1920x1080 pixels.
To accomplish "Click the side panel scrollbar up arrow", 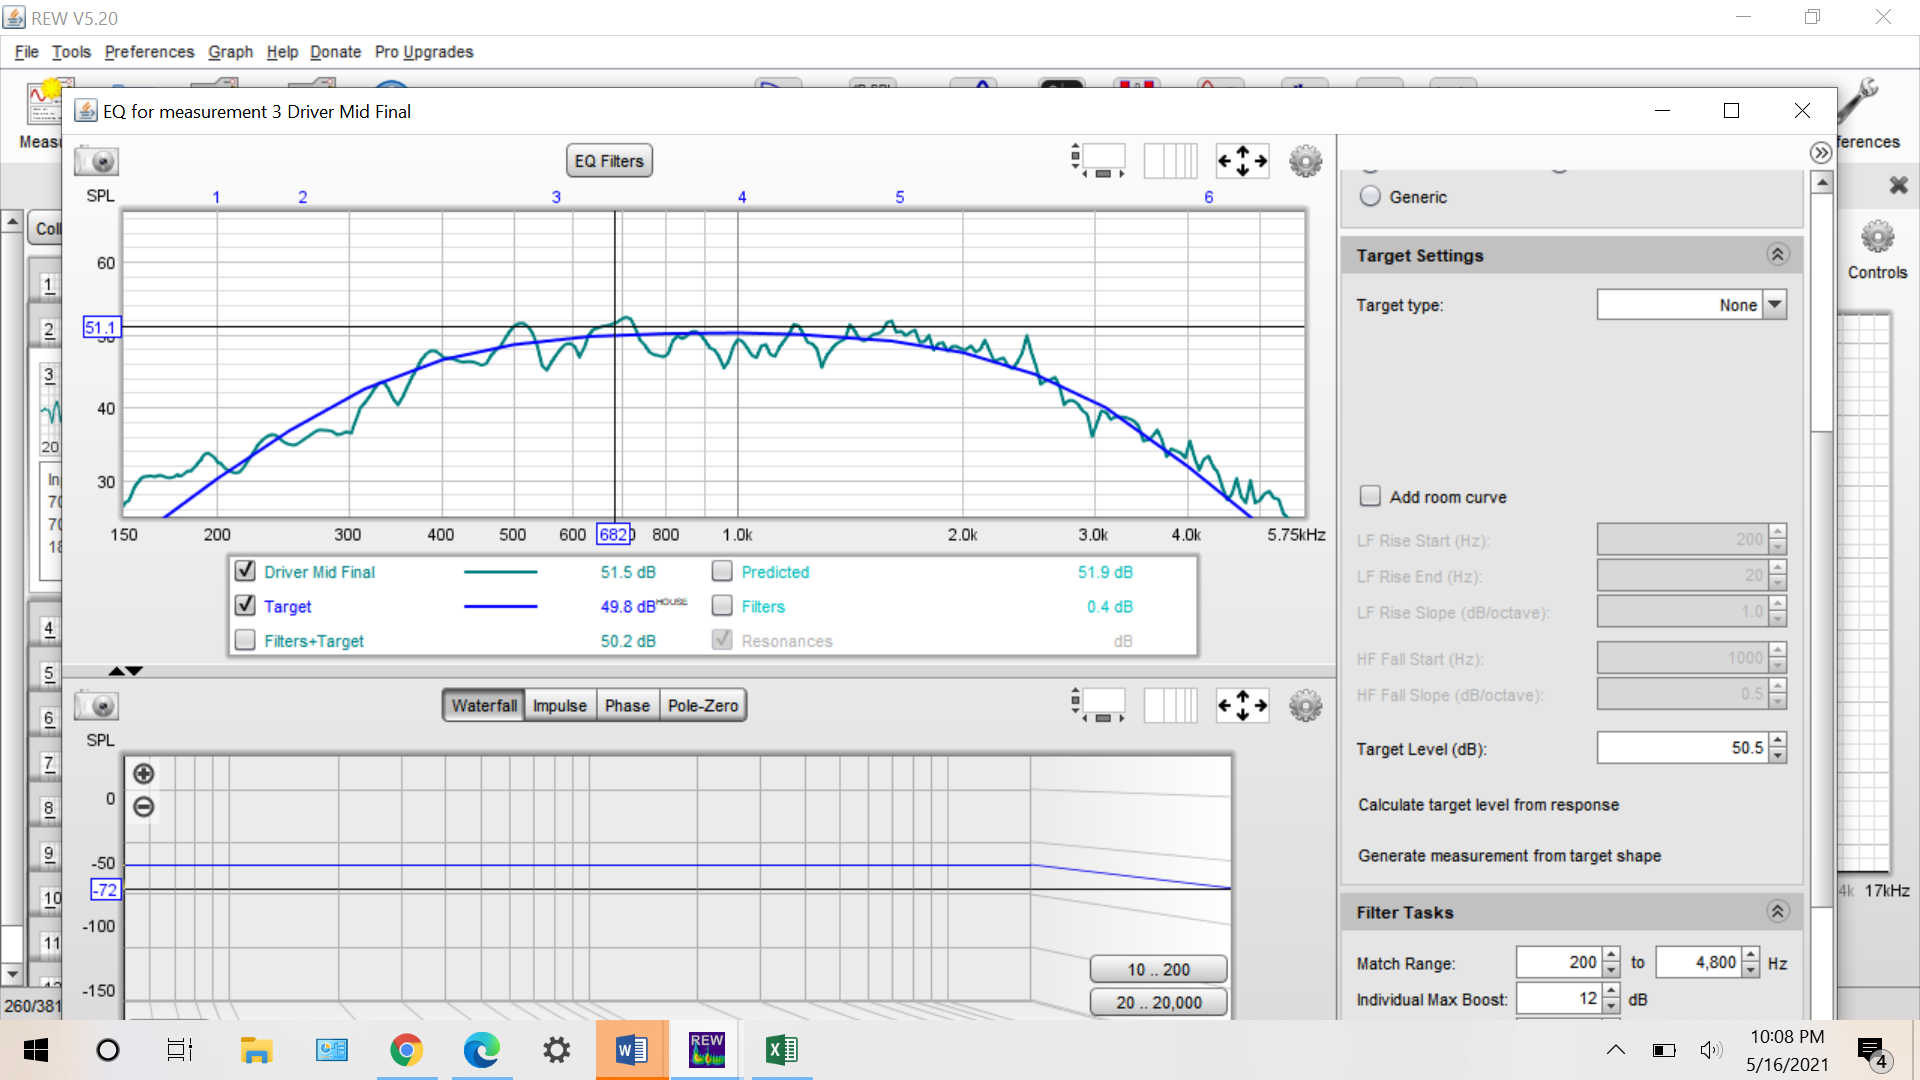I will tap(1822, 182).
